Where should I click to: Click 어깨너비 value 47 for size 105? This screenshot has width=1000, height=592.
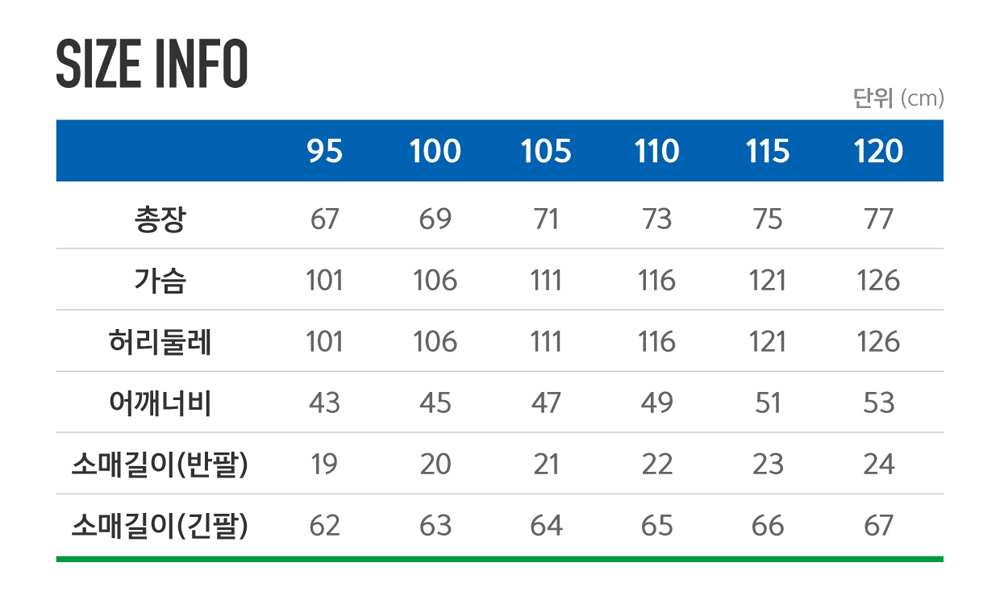[546, 403]
